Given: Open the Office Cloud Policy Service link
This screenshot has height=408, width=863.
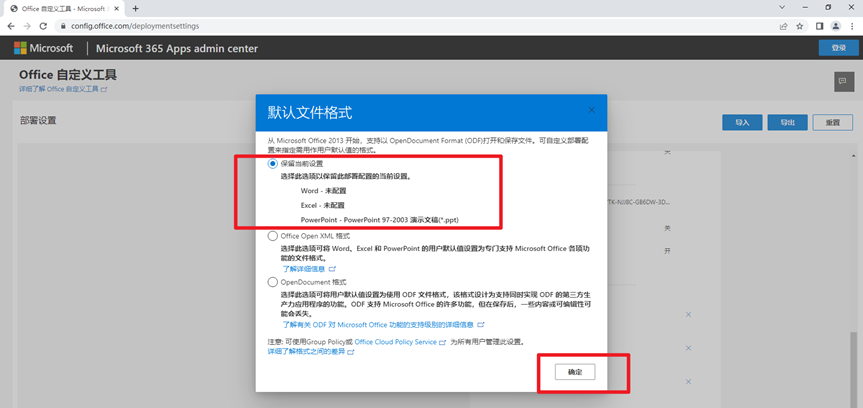Looking at the screenshot, I should pos(395,342).
